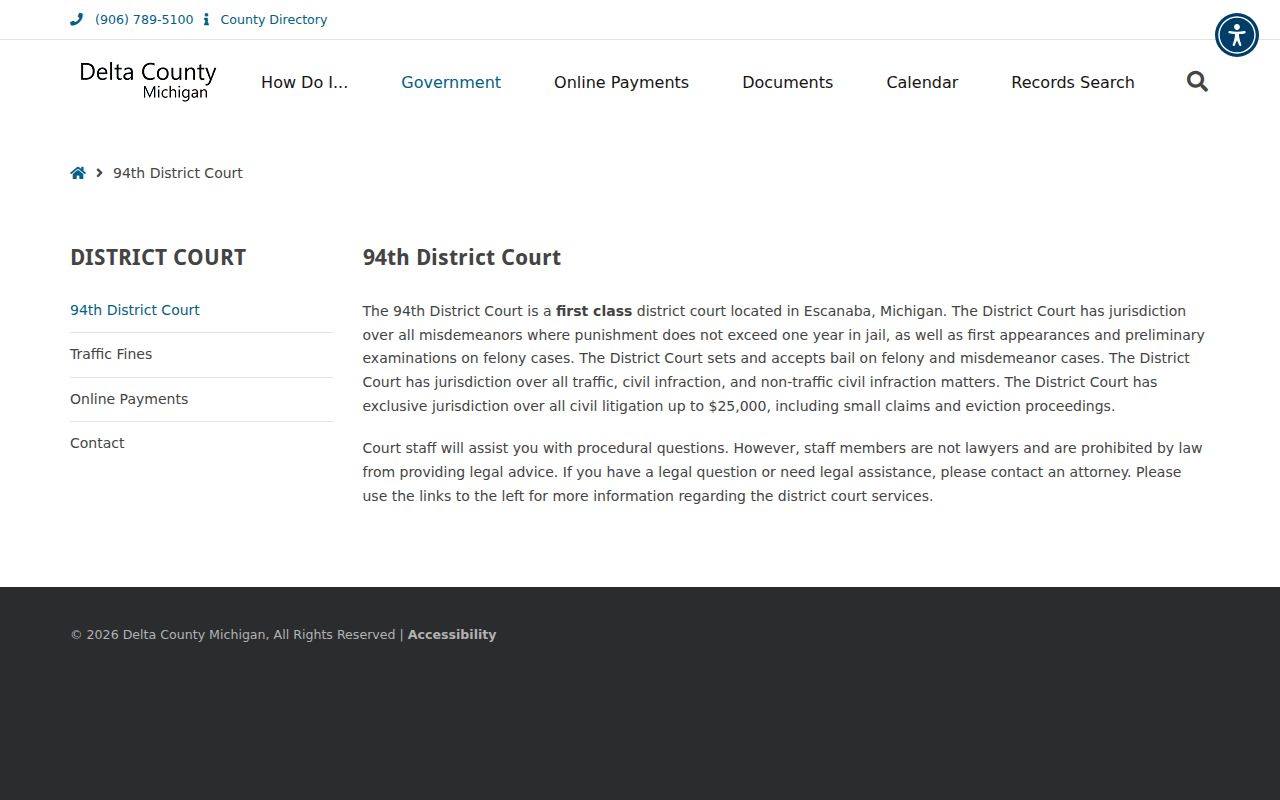The width and height of the screenshot is (1280, 800).
Task: Go to home via breadcrumb house icon
Action: pyautogui.click(x=78, y=173)
